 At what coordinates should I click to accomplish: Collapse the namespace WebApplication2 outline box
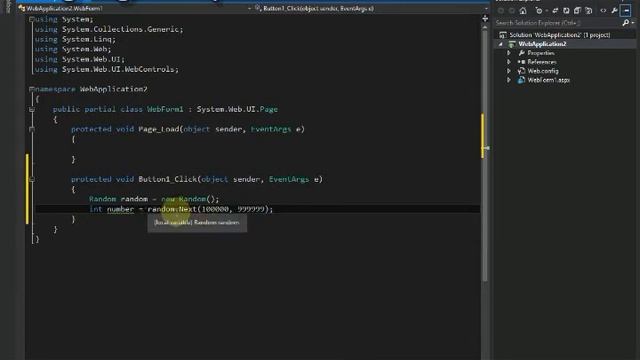coord(32,89)
